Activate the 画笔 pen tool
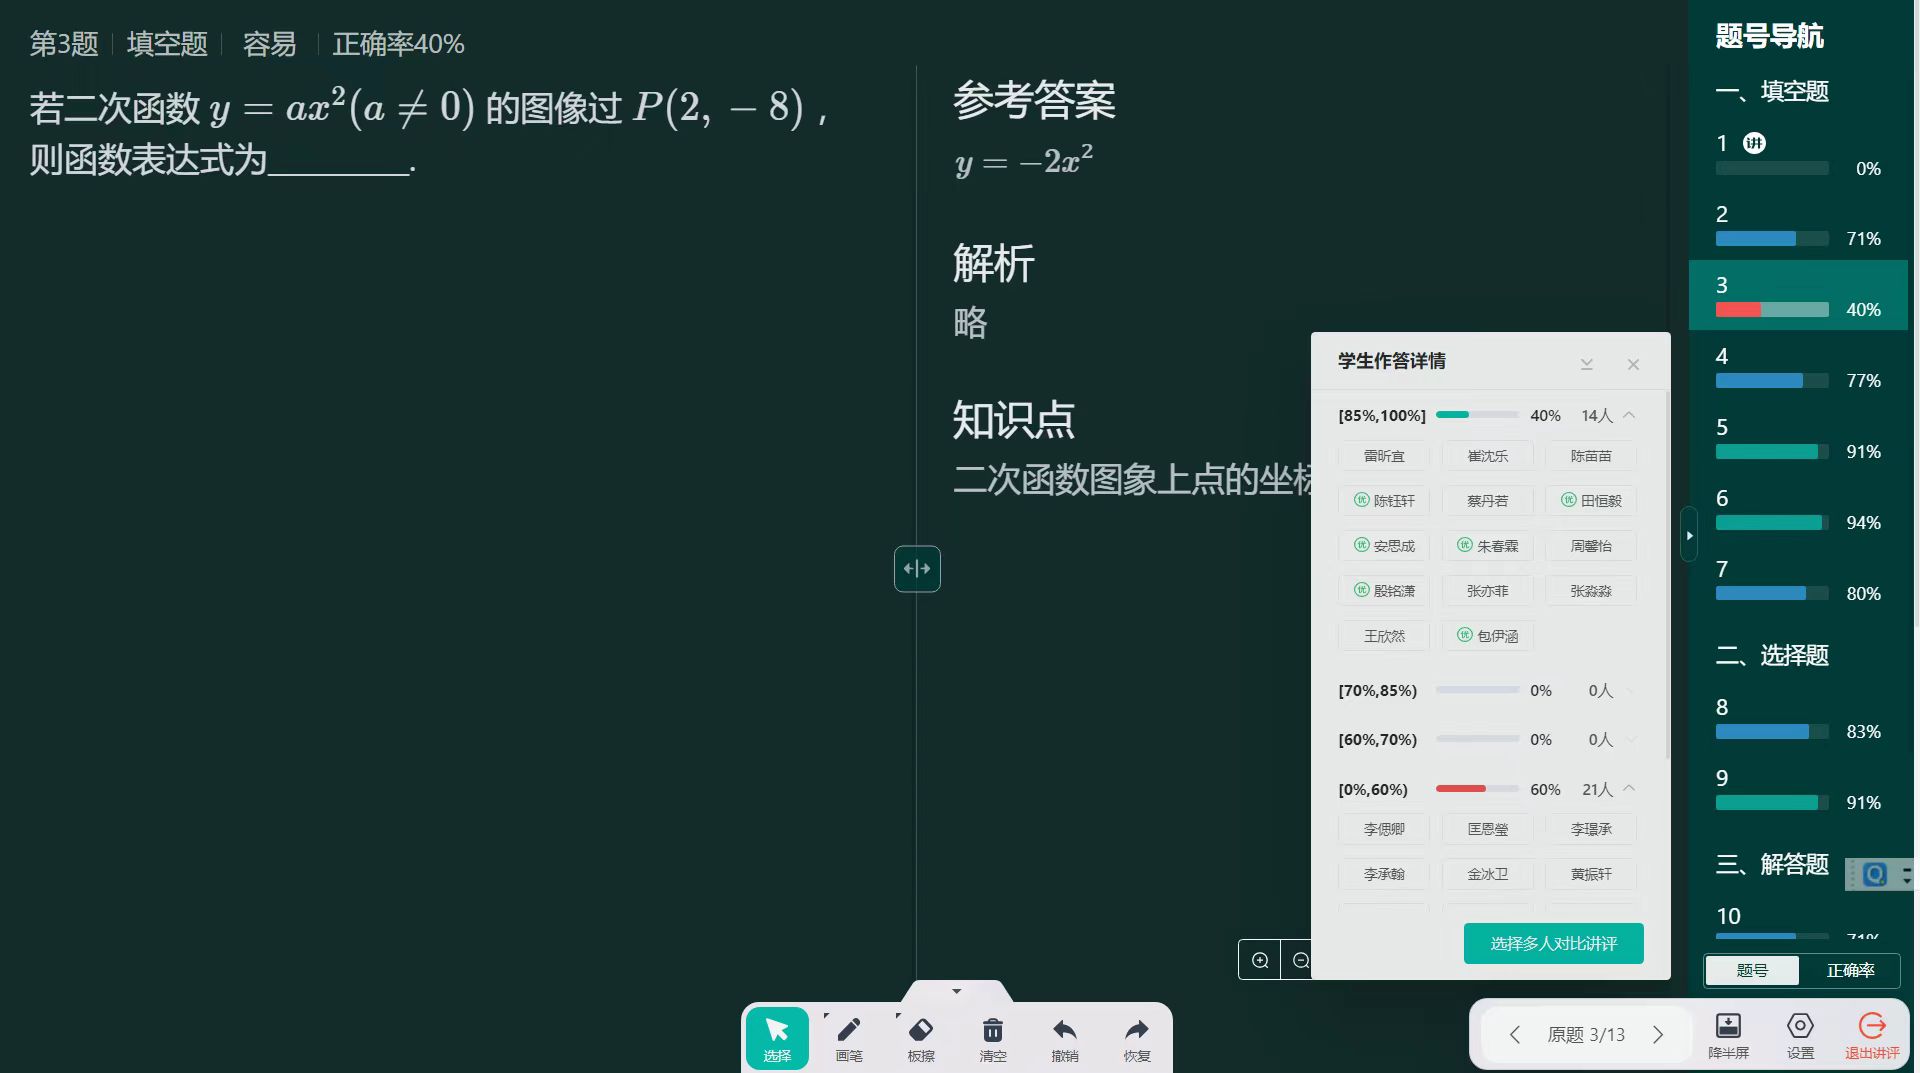The image size is (1920, 1073). [848, 1037]
